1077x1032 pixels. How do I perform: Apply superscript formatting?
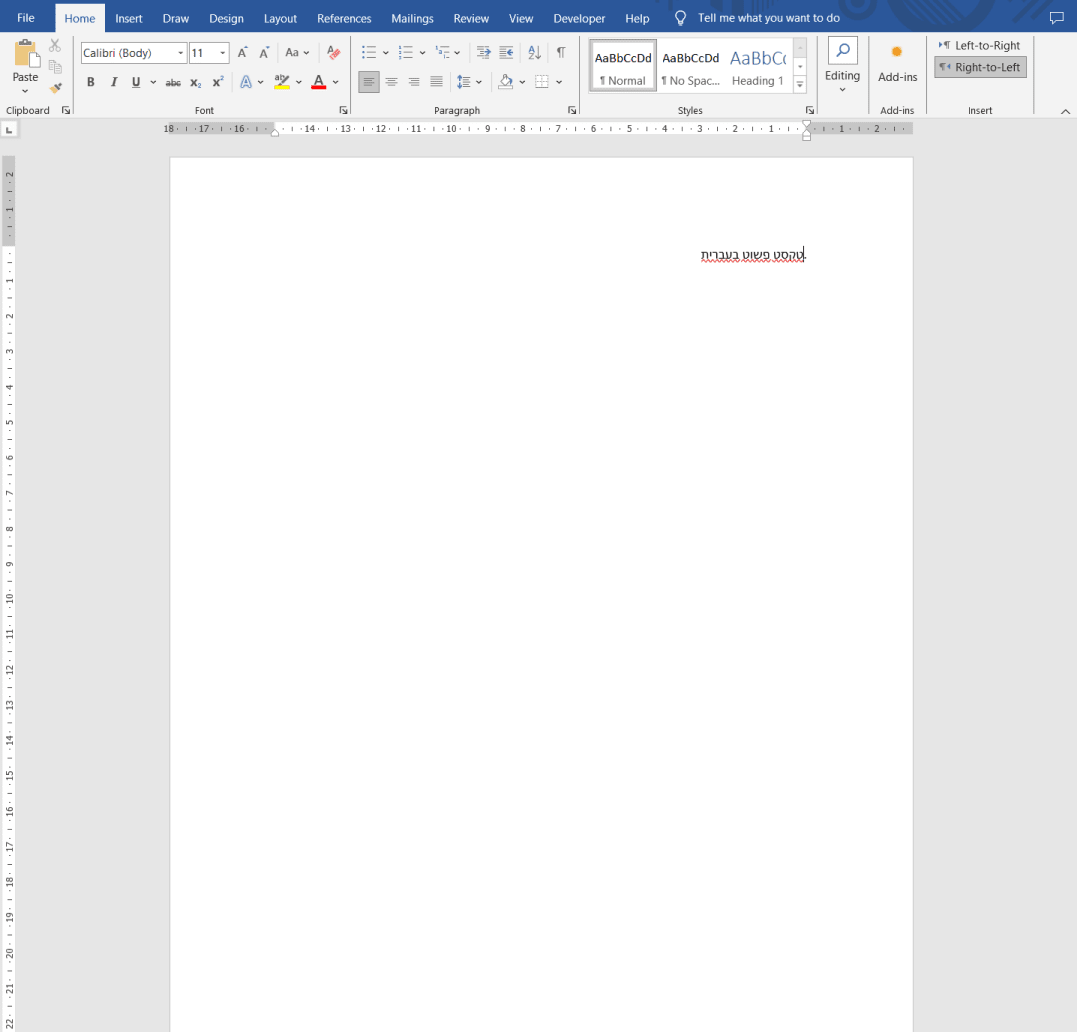[x=218, y=82]
